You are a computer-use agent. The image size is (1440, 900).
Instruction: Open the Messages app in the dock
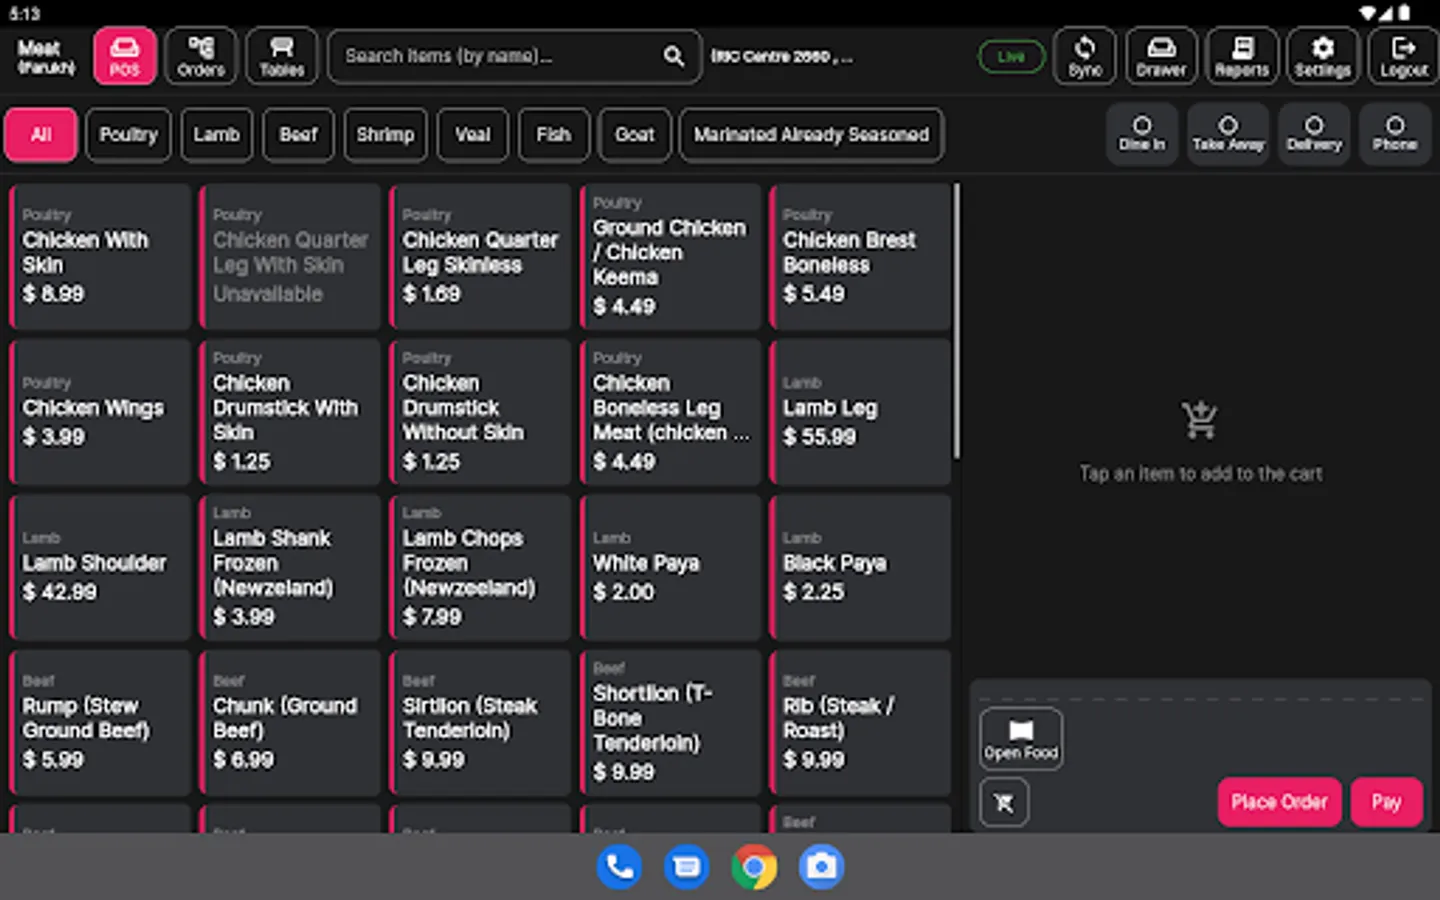687,866
